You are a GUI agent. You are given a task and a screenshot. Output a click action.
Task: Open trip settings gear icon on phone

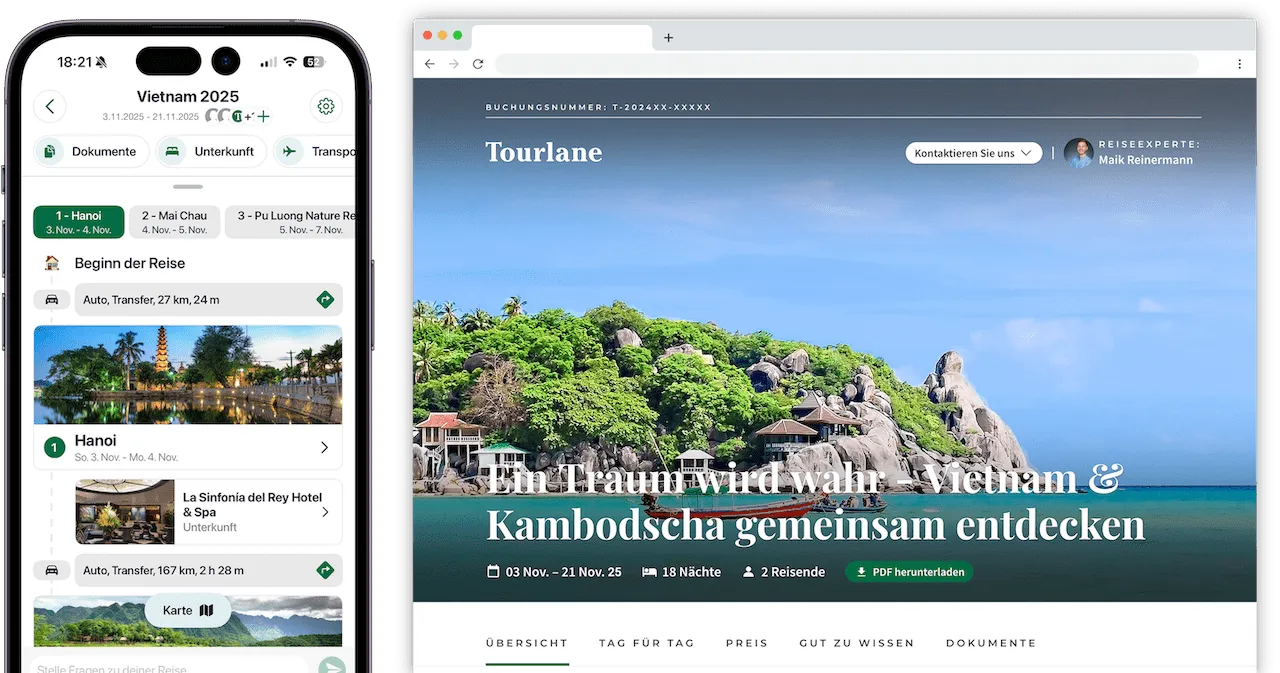(x=325, y=106)
